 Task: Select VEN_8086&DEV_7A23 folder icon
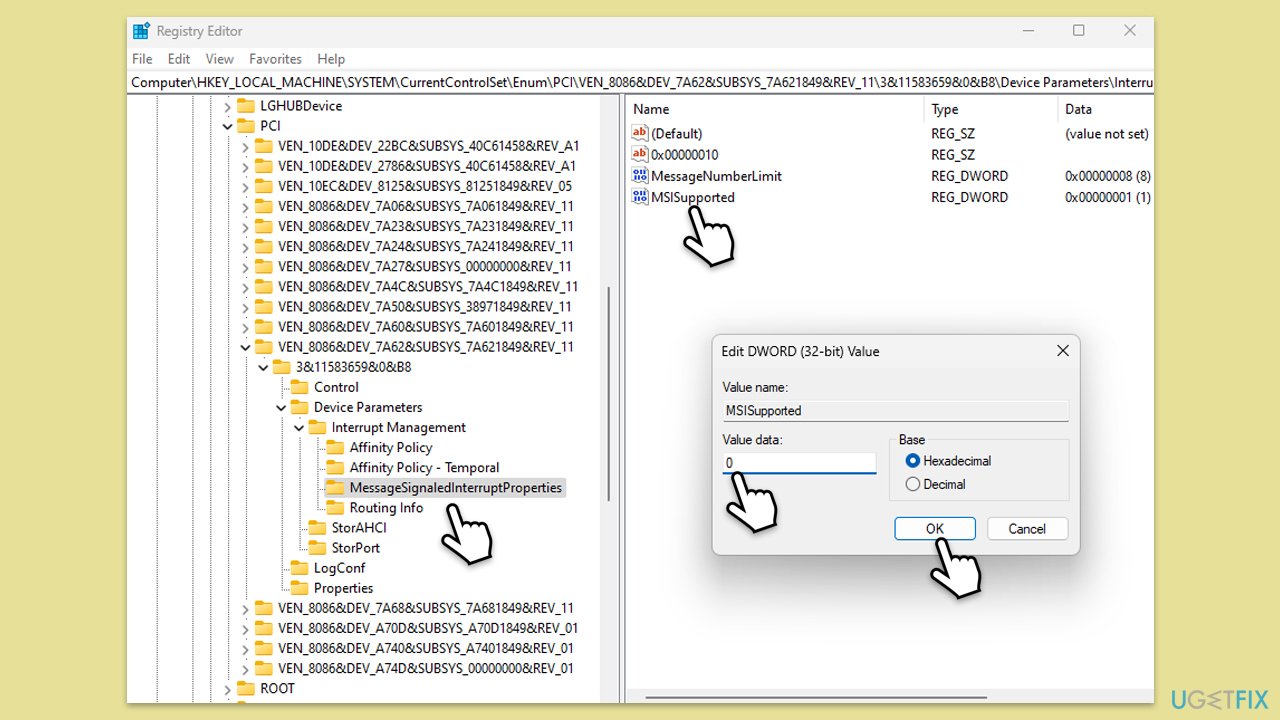click(264, 226)
